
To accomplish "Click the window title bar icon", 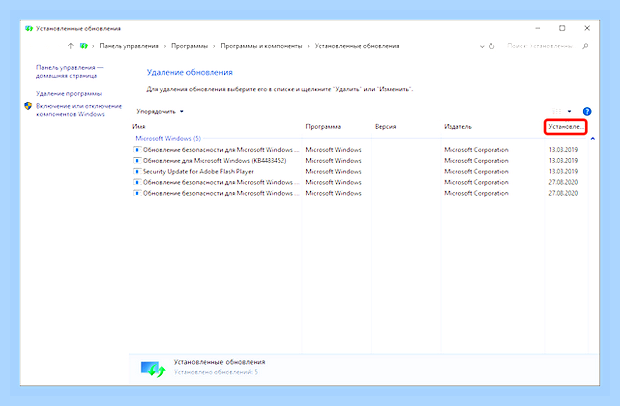I will 28,28.
